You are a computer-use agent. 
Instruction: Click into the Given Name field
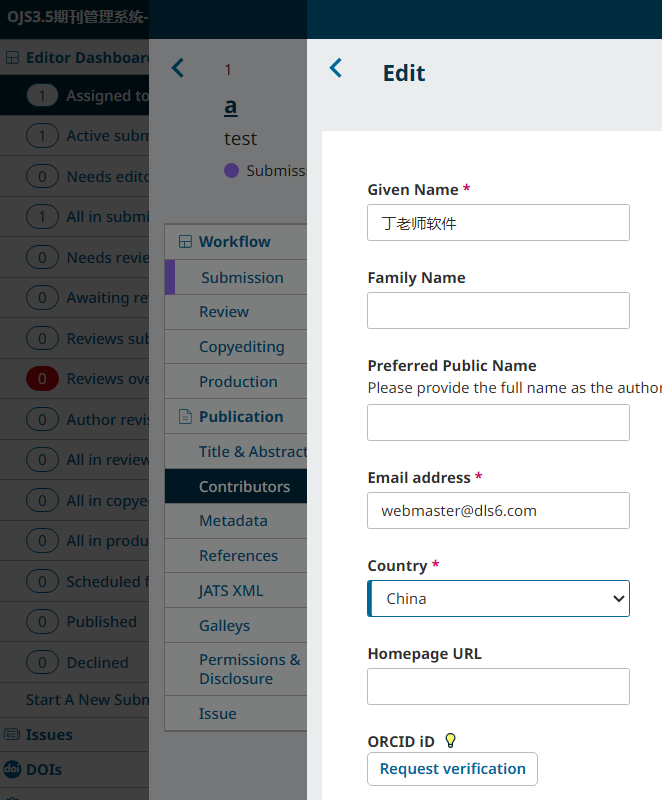click(x=498, y=223)
